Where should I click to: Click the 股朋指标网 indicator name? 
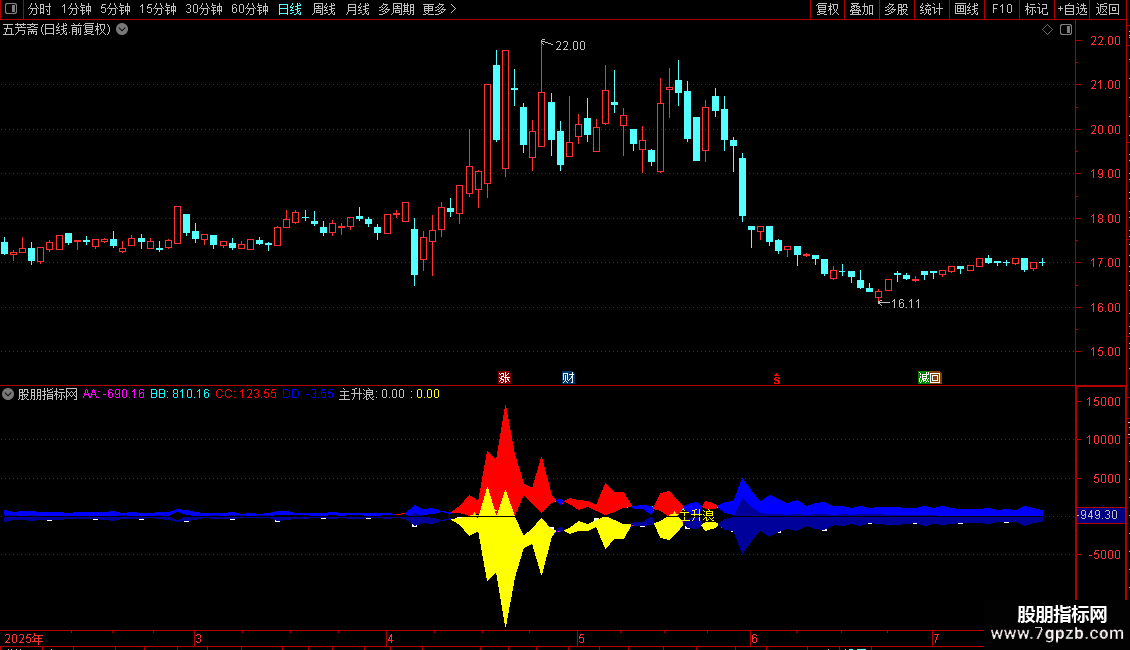point(48,394)
